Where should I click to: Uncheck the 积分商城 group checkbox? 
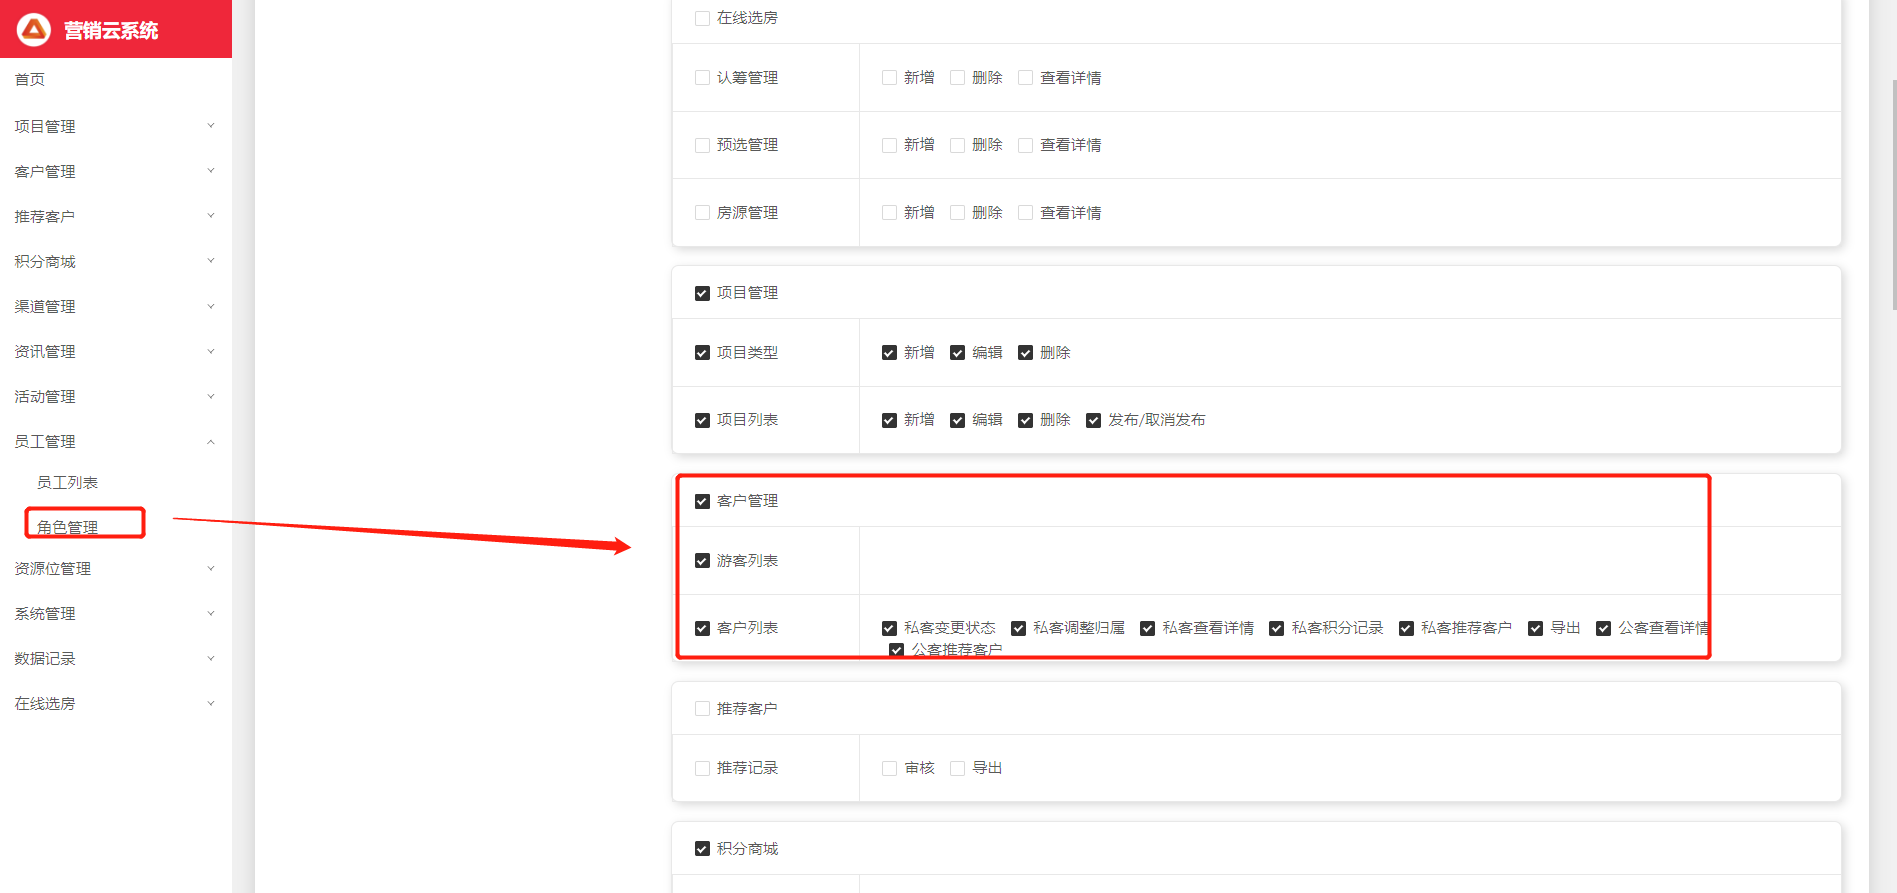tap(702, 849)
